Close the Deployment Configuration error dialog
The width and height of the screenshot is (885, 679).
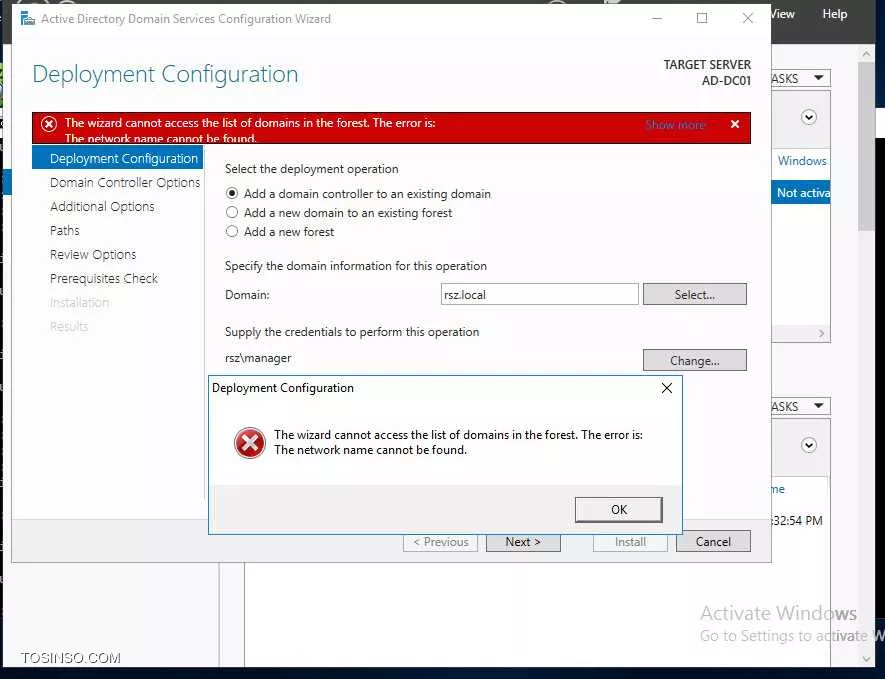(x=667, y=388)
